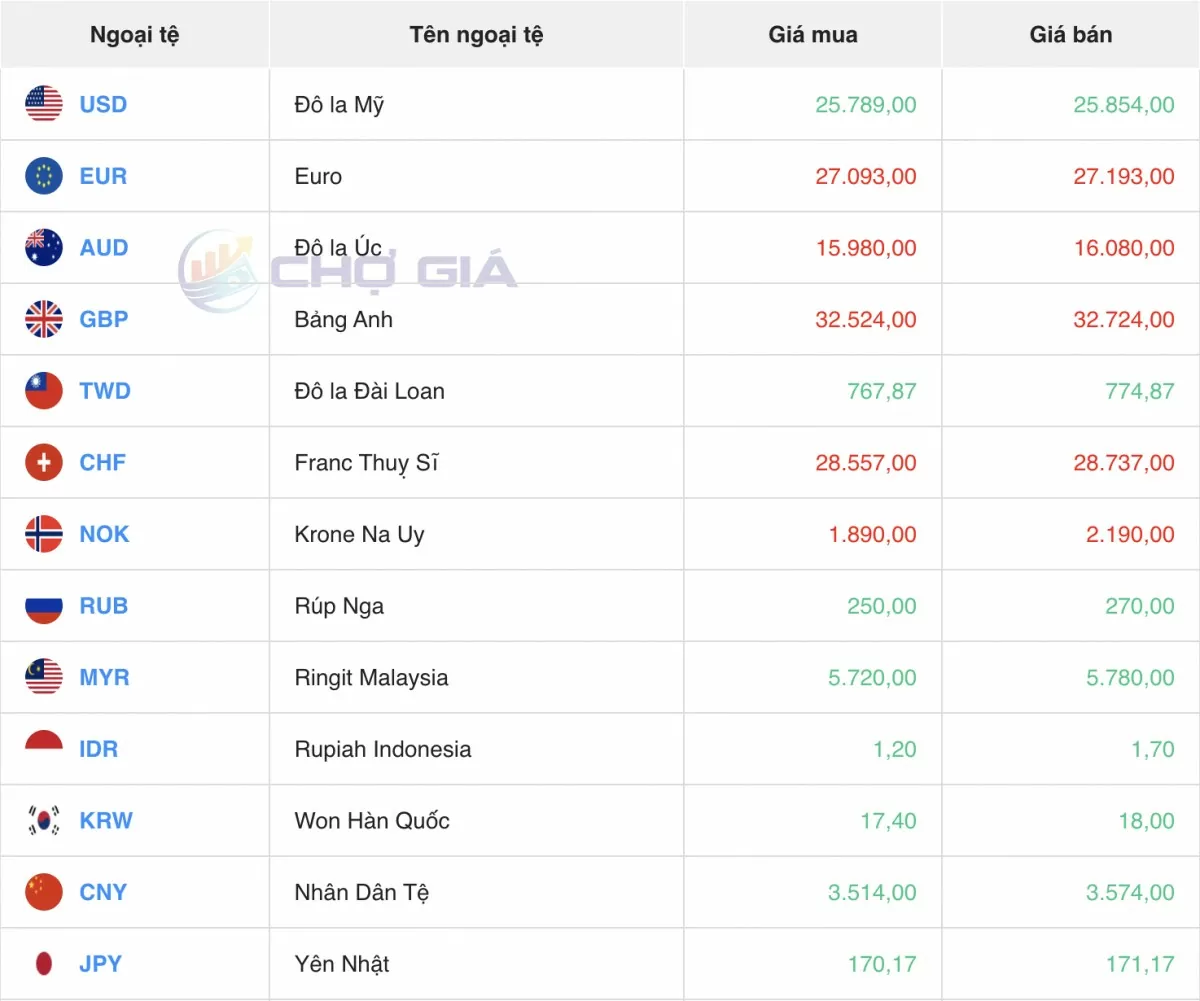Click the "Giá mua" column header
This screenshot has height=1001, width=1200.
click(x=812, y=35)
